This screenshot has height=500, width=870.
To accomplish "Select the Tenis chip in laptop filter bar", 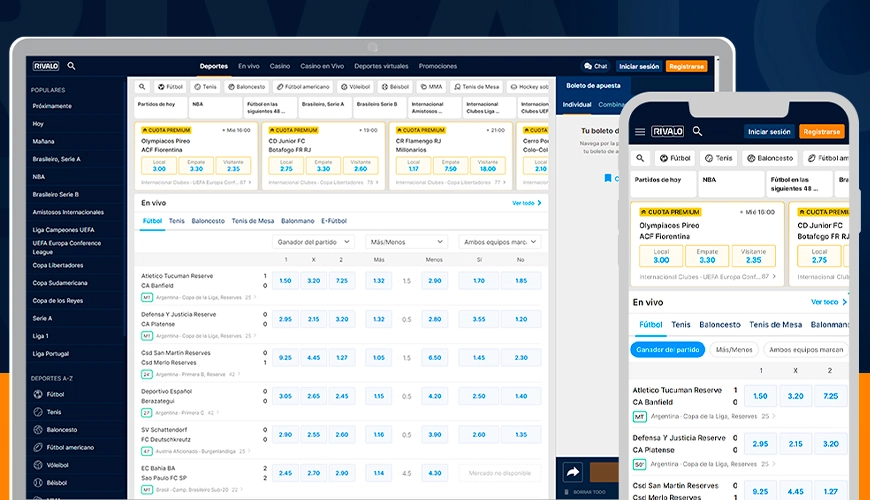I will pos(205,87).
